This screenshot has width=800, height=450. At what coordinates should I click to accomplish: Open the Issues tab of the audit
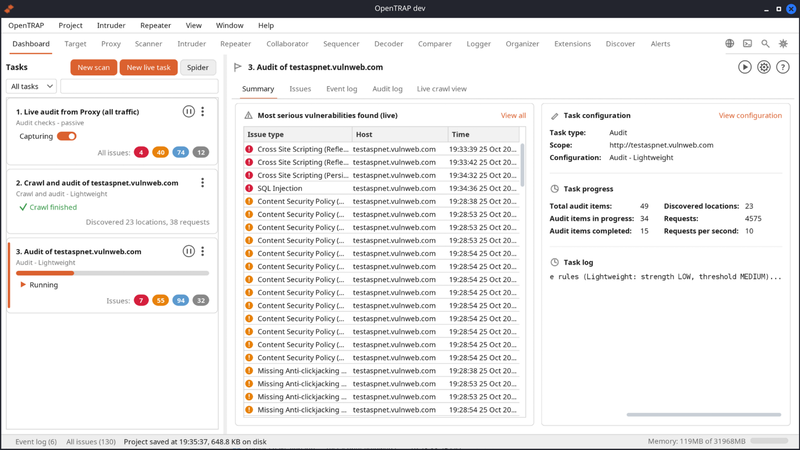click(300, 89)
